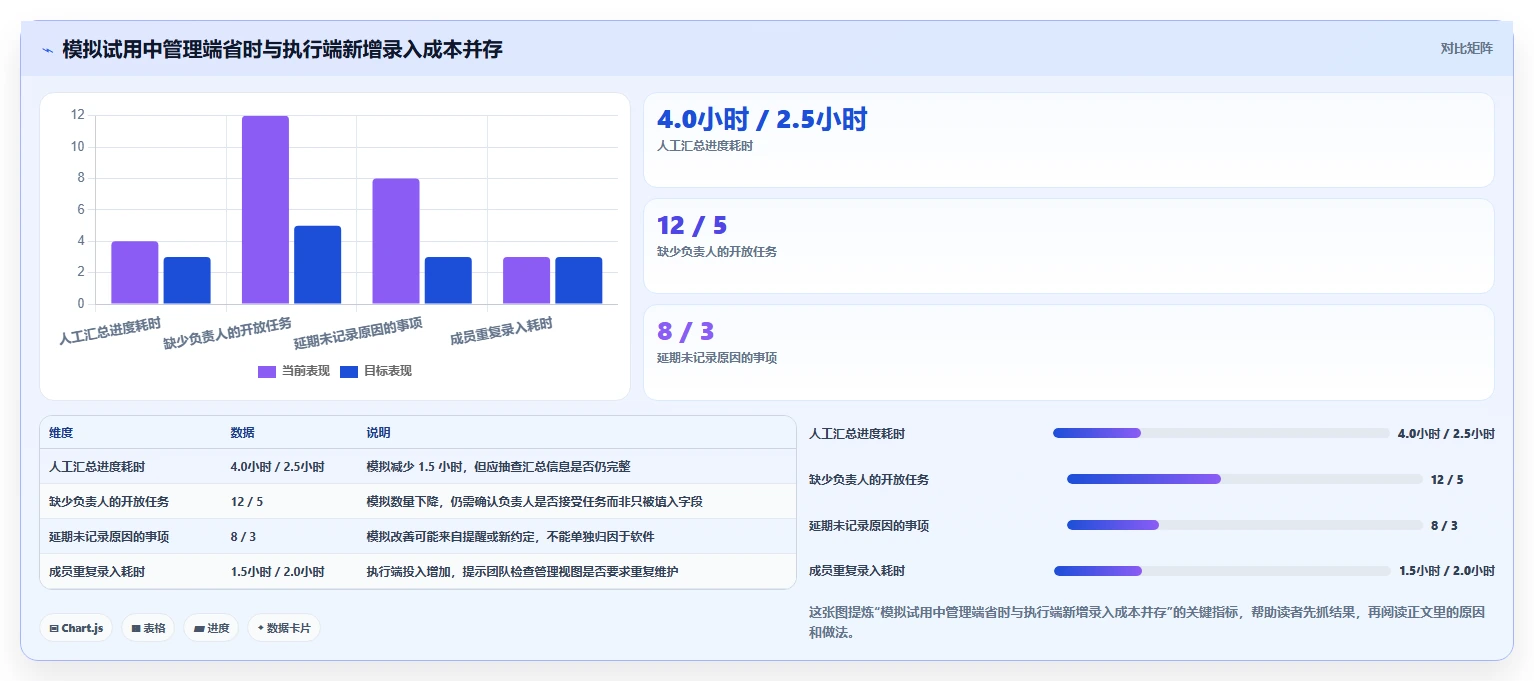Click the 维度 table column header

point(61,433)
